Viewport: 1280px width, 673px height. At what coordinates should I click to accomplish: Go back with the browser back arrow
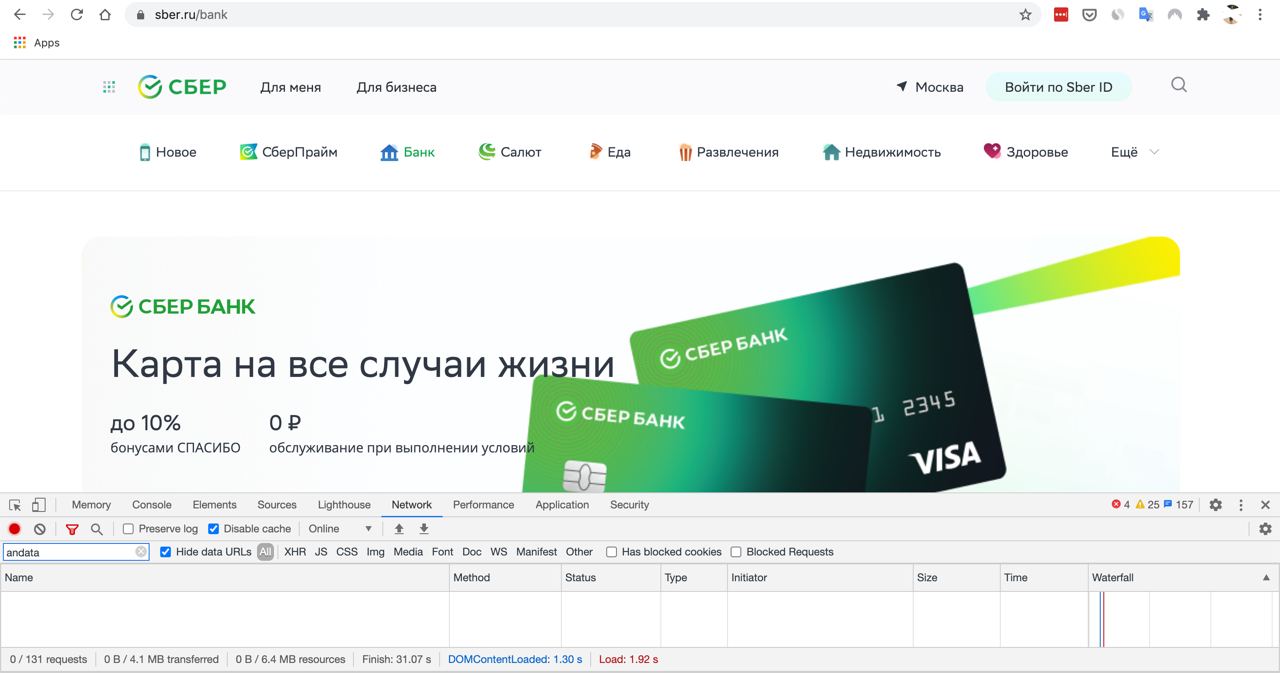coord(19,15)
